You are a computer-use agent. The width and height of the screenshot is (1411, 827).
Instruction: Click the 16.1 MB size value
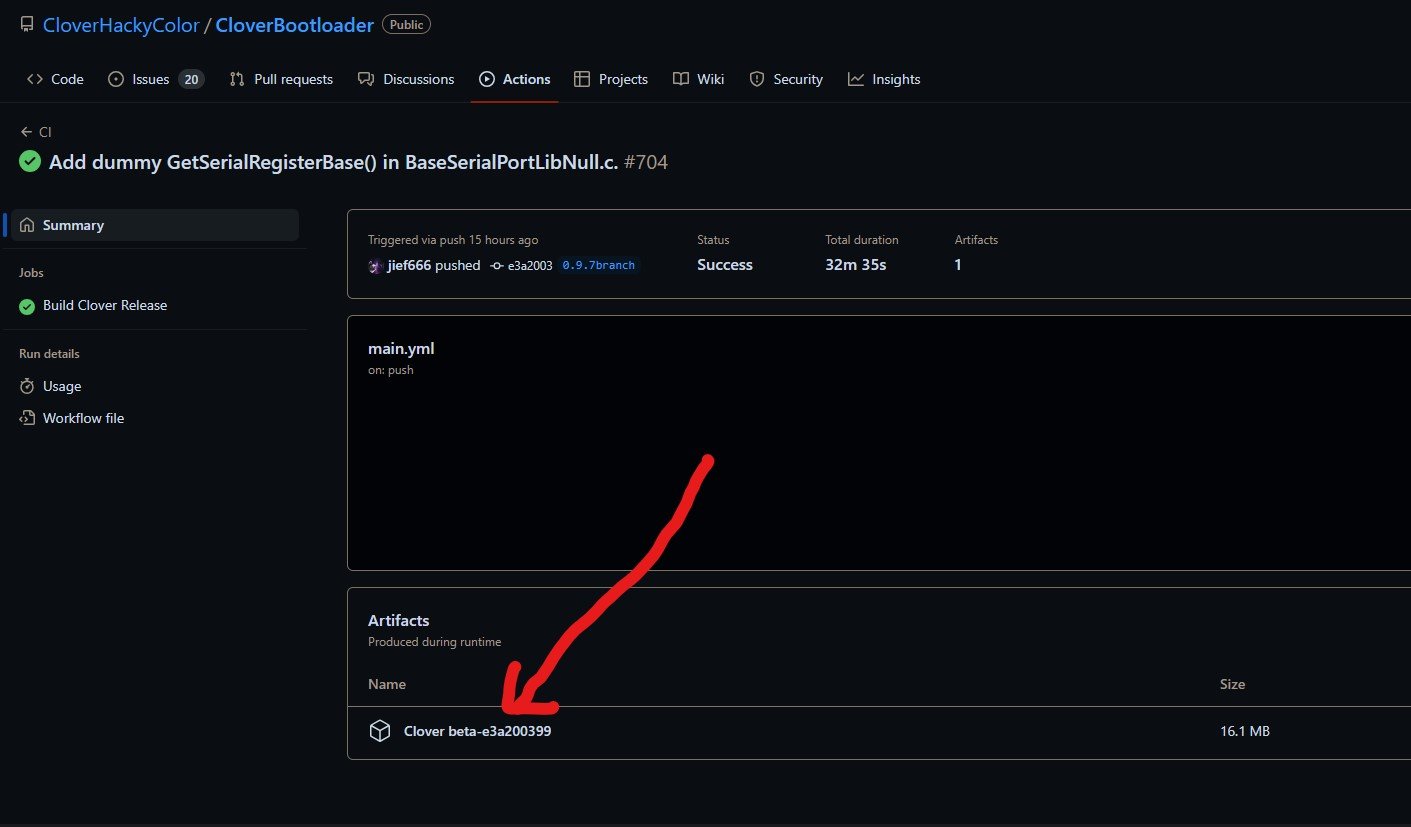click(x=1245, y=731)
